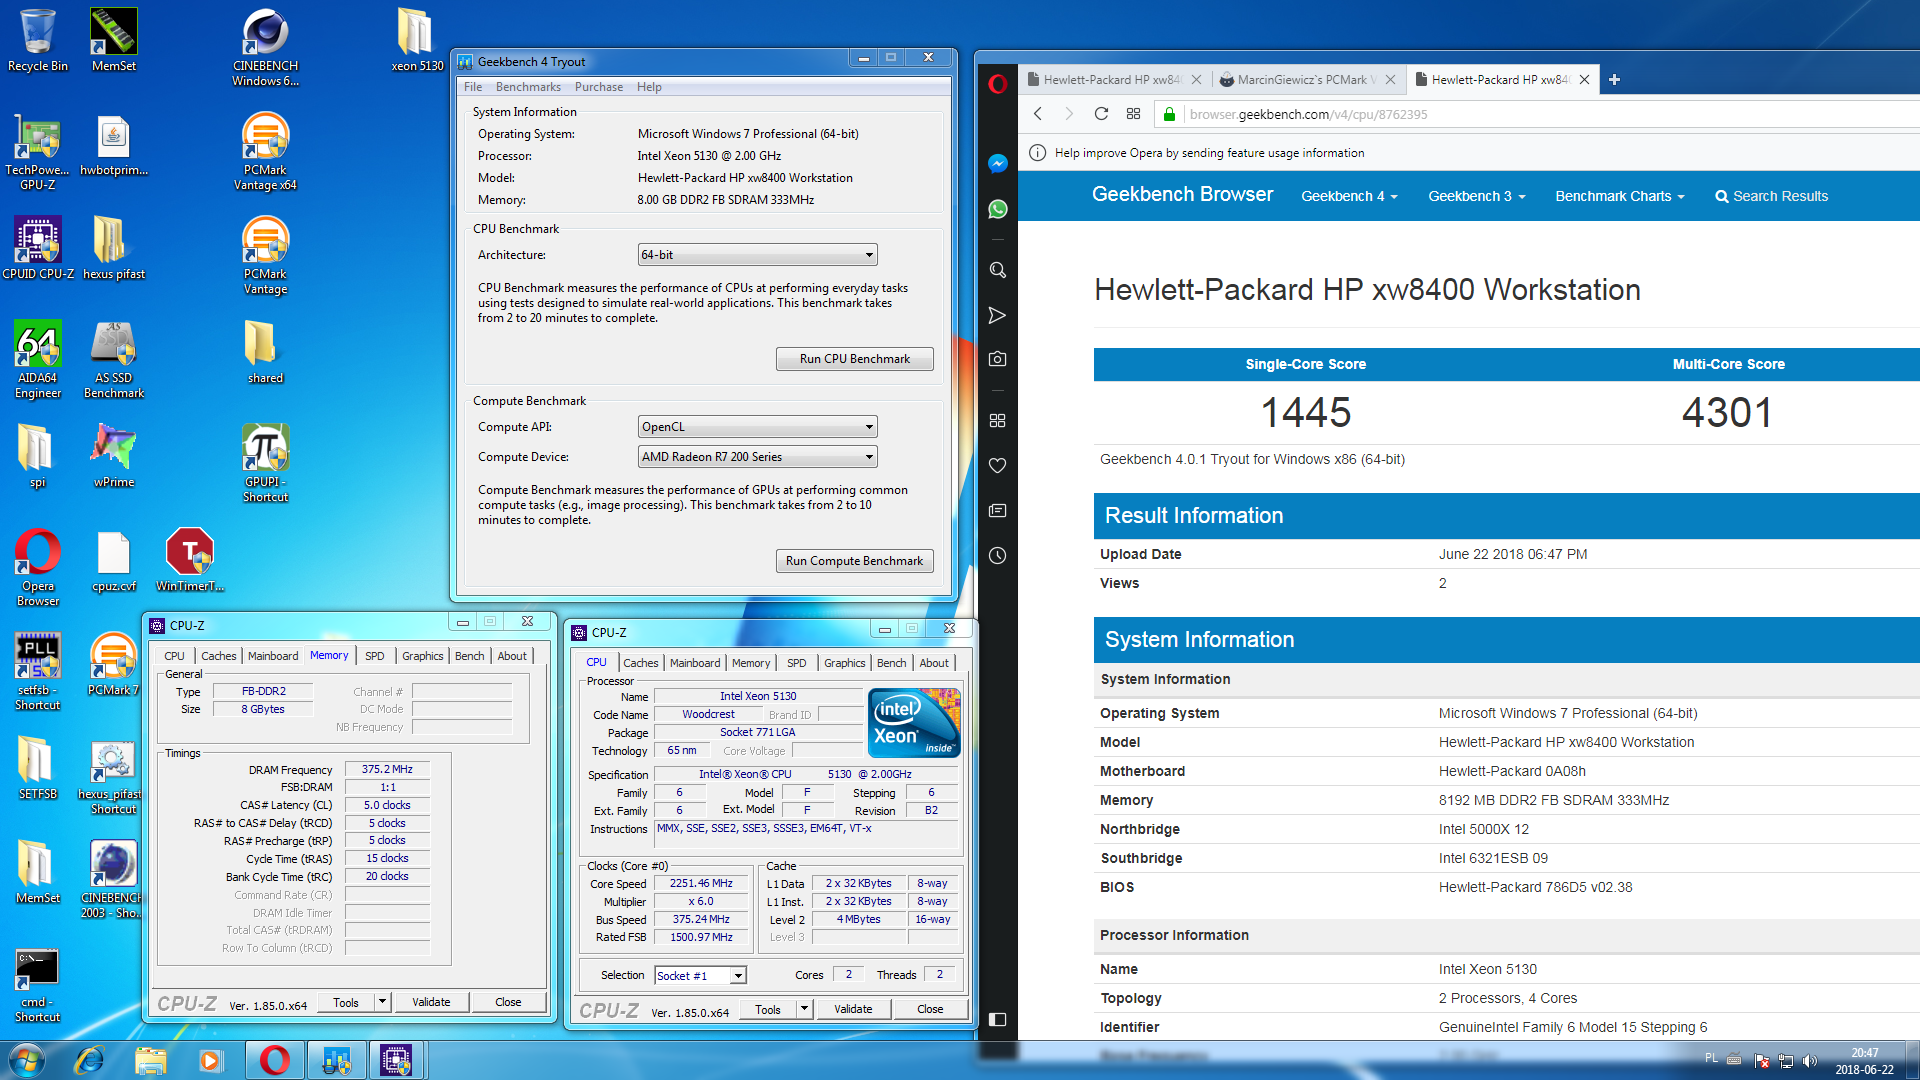
Task: Switch to SPD tab in Memory CPU-Z window
Action: pos(374,656)
